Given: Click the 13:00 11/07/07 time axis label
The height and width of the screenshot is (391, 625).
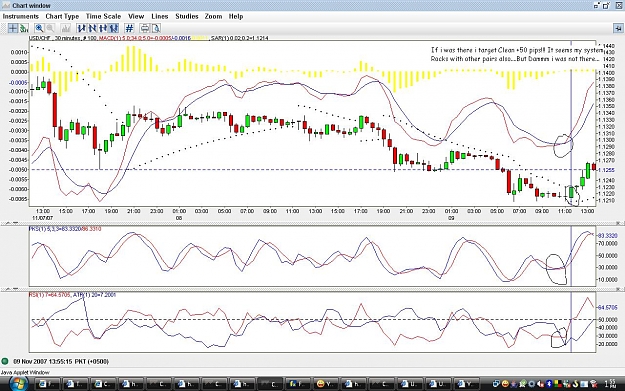Looking at the screenshot, I should (43, 214).
